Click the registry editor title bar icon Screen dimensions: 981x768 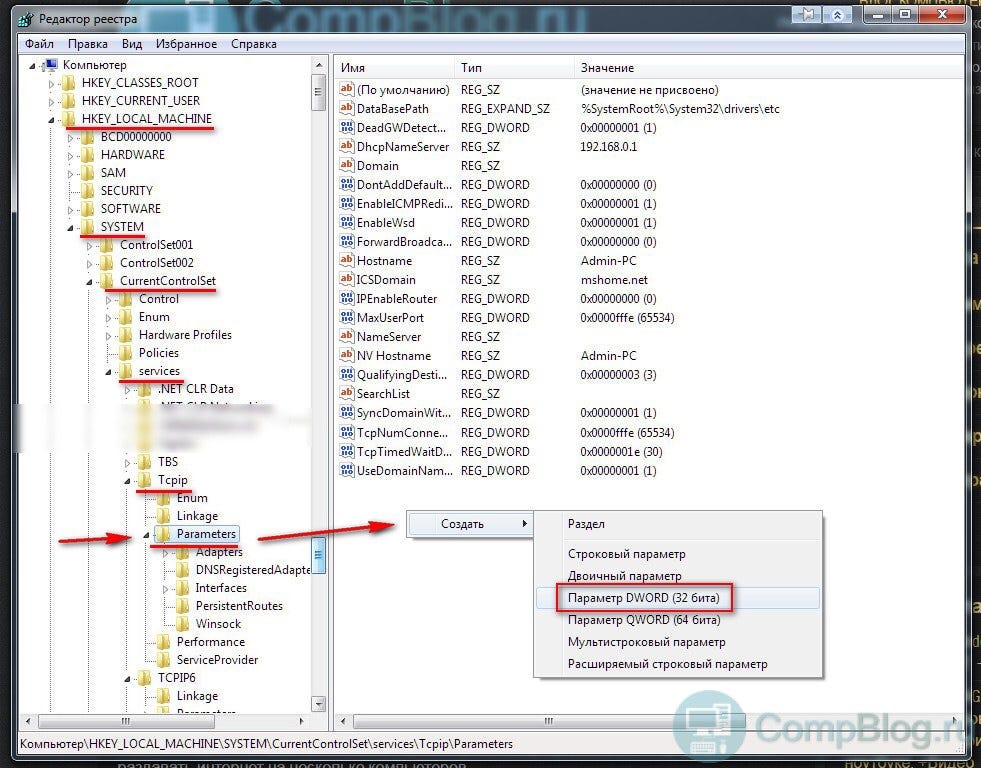[x=26, y=19]
